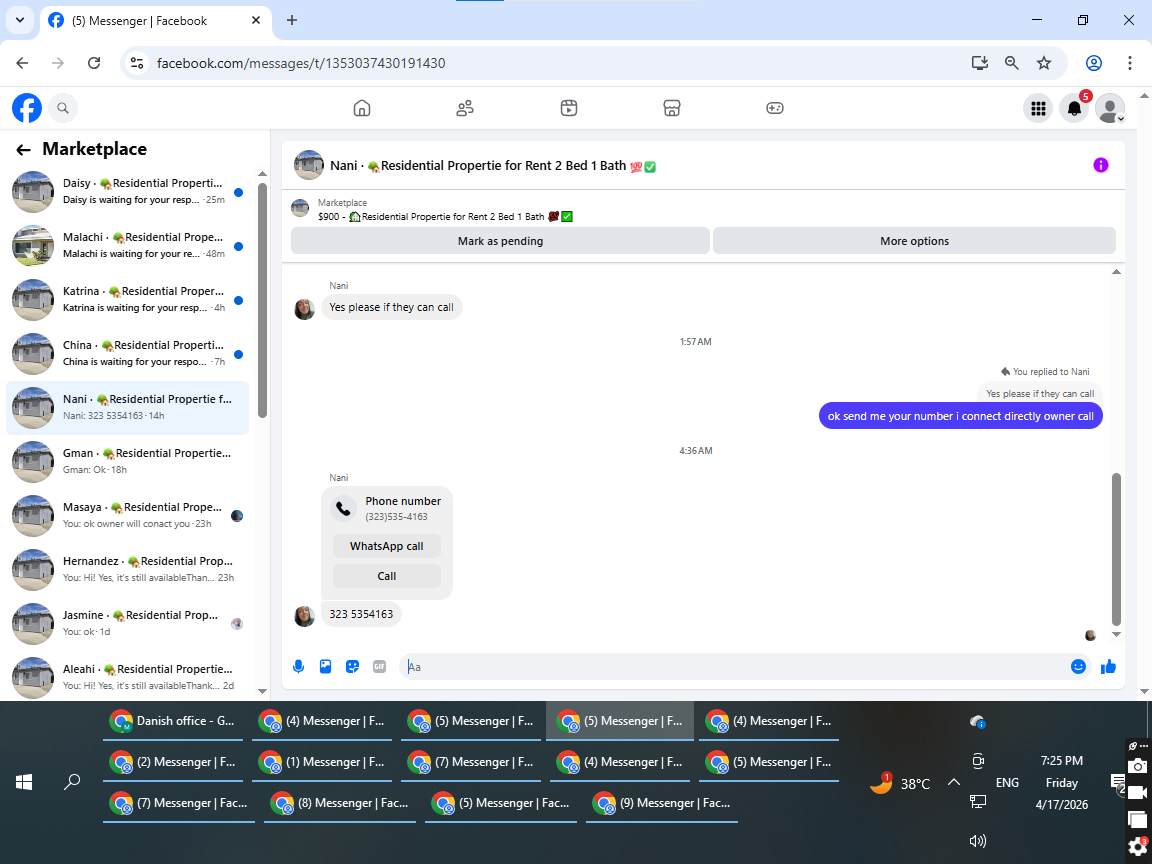This screenshot has width=1152, height=864.
Task: Click the conversation list scroll-down arrow
Action: pyautogui.click(x=262, y=691)
